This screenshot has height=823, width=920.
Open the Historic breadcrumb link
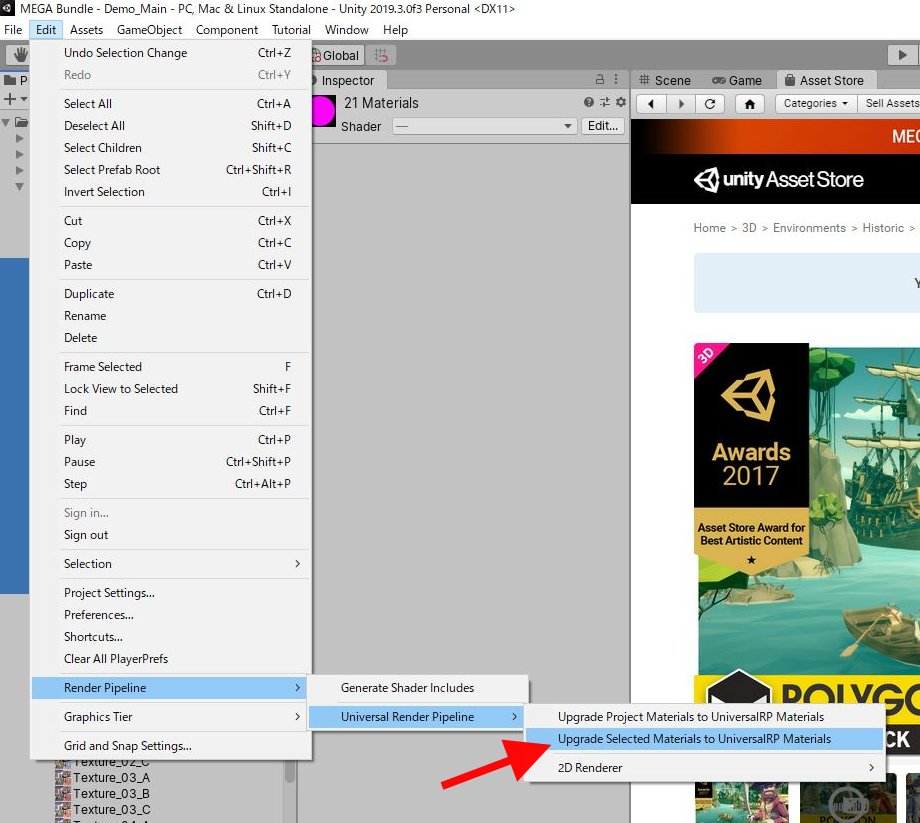[882, 228]
